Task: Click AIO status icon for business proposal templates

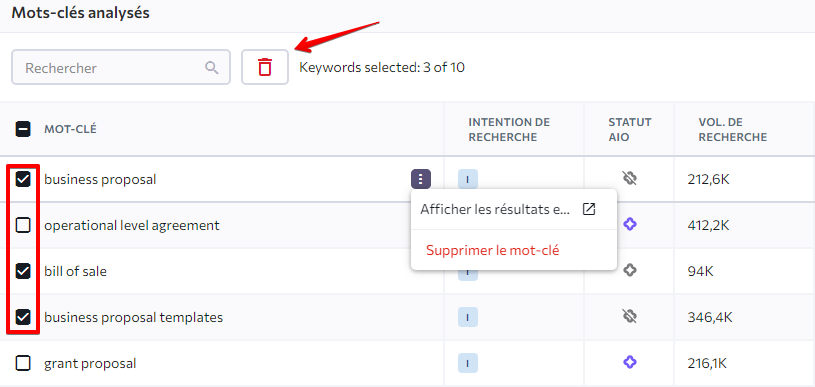Action: click(629, 316)
